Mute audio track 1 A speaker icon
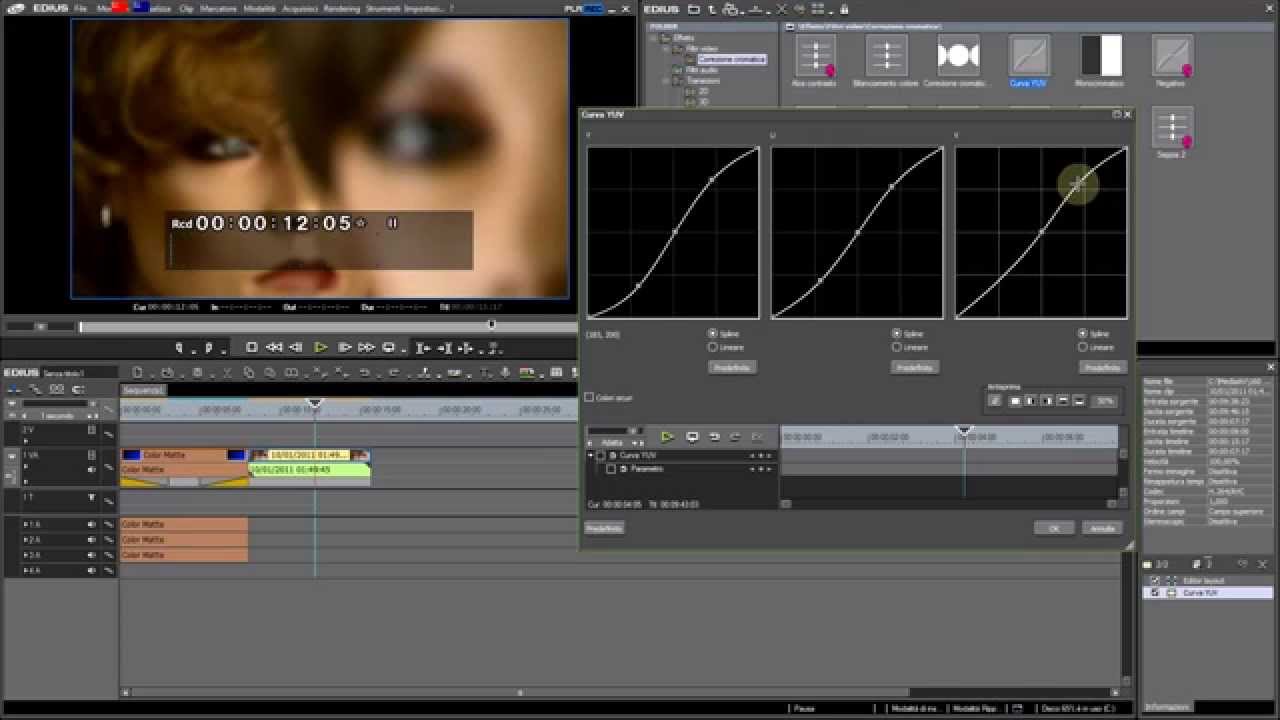The width and height of the screenshot is (1280, 720). click(91, 524)
